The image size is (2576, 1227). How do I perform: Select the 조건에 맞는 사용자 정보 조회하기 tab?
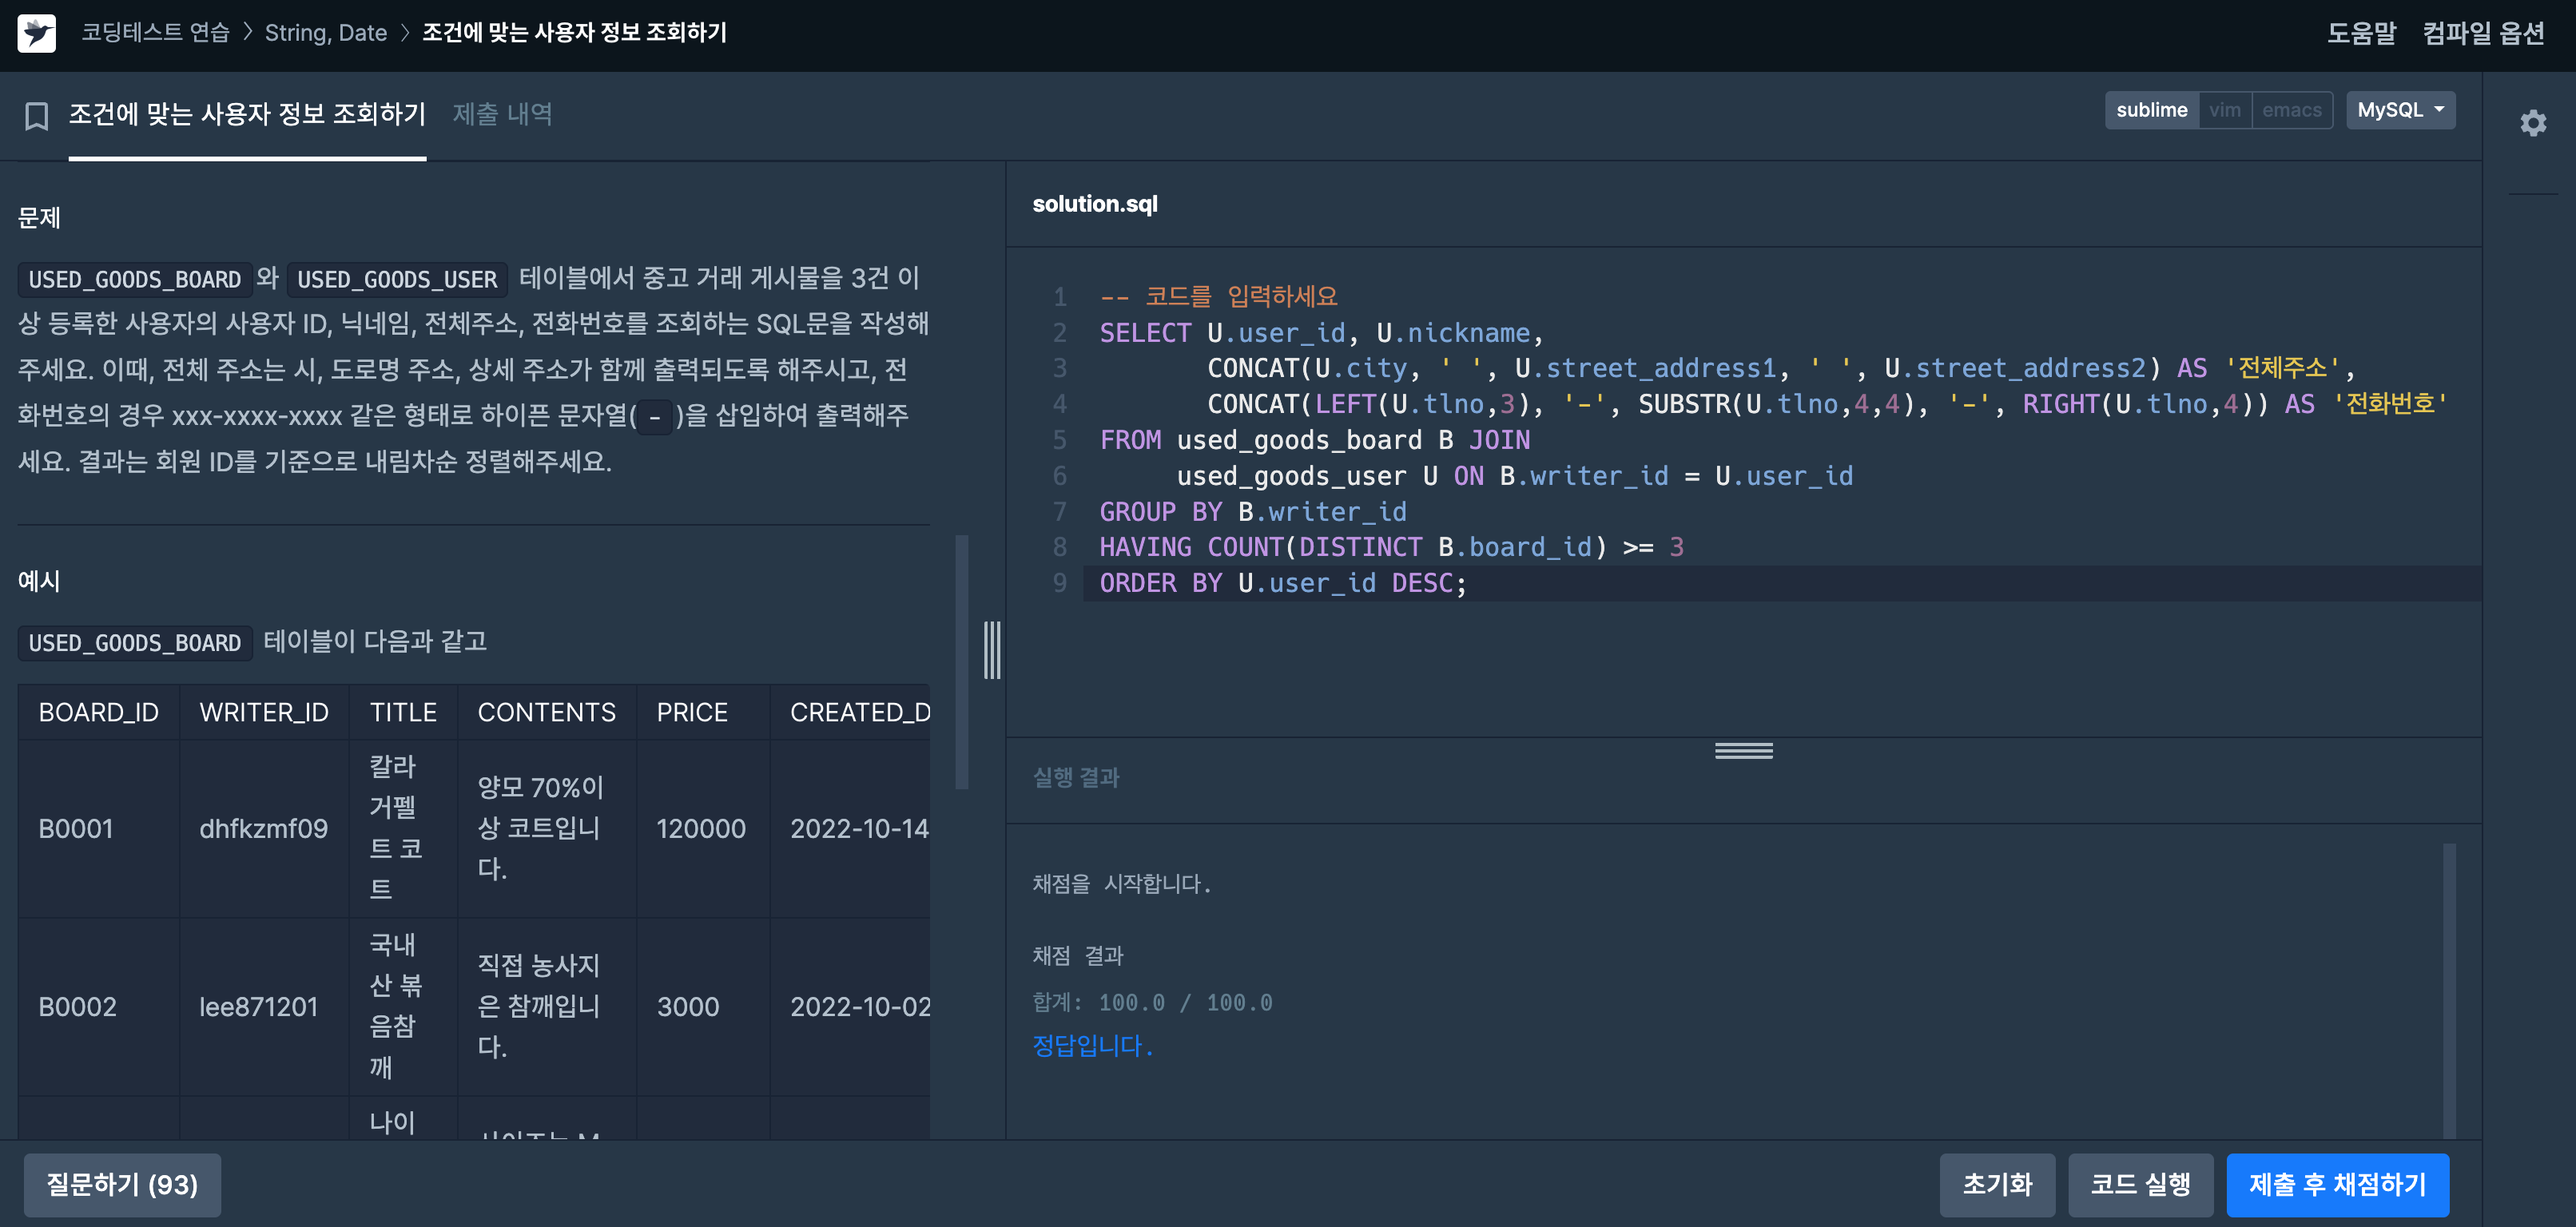pyautogui.click(x=247, y=114)
